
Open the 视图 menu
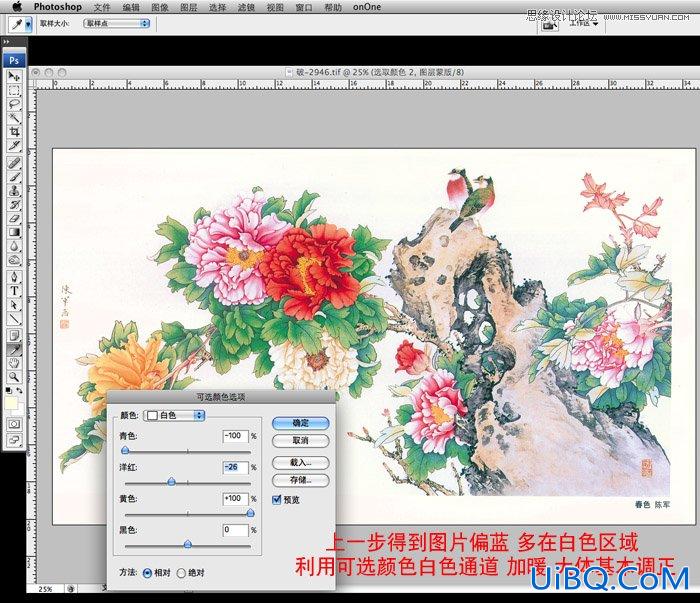(275, 7)
